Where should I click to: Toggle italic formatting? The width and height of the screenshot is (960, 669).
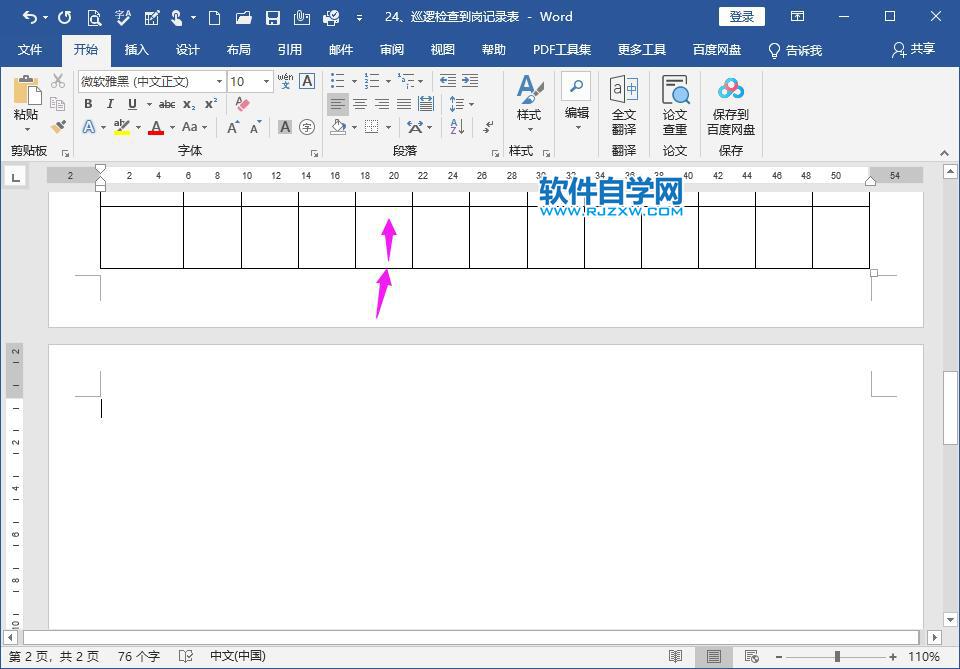point(110,103)
